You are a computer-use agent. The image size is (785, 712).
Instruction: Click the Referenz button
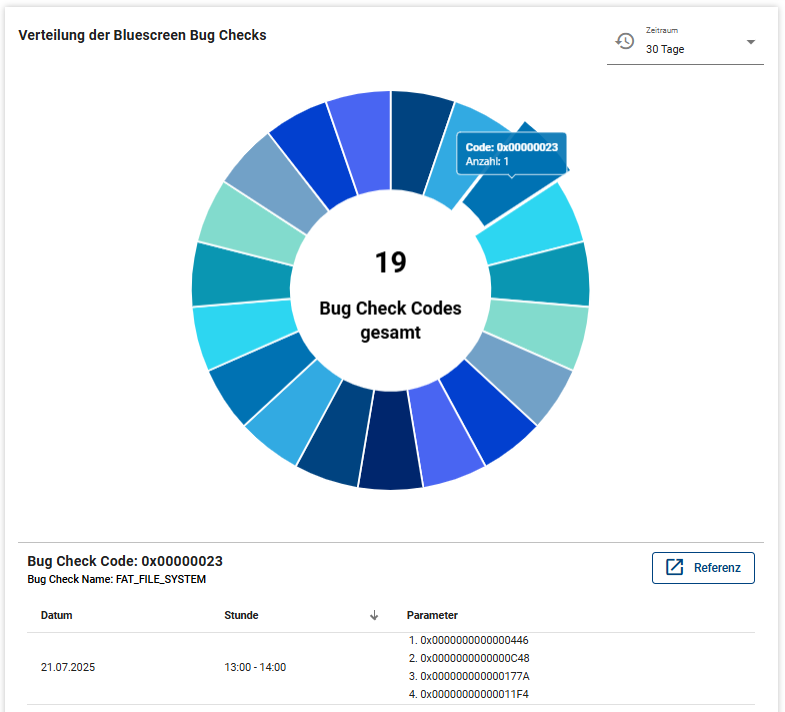pos(703,567)
